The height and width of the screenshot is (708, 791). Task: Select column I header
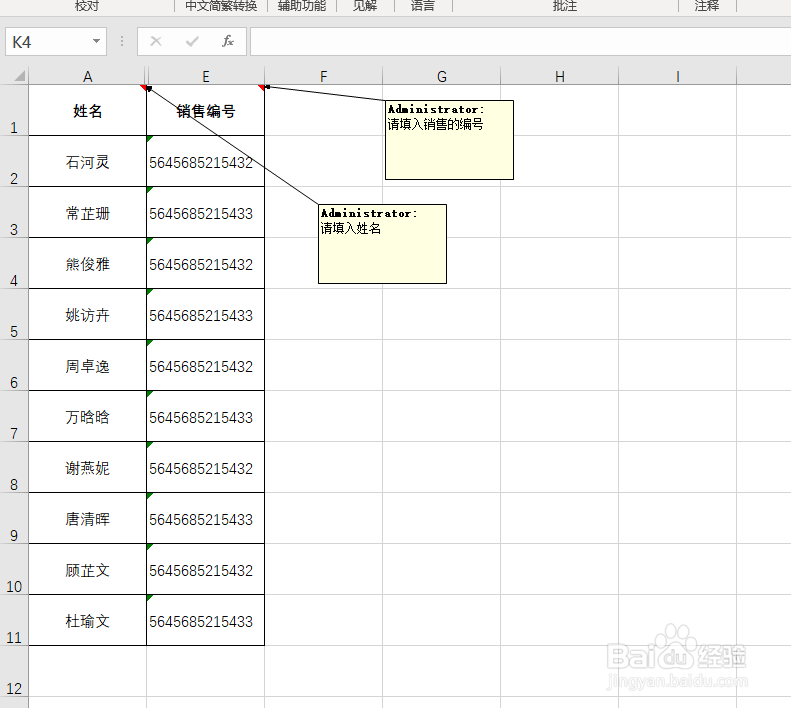(677, 76)
